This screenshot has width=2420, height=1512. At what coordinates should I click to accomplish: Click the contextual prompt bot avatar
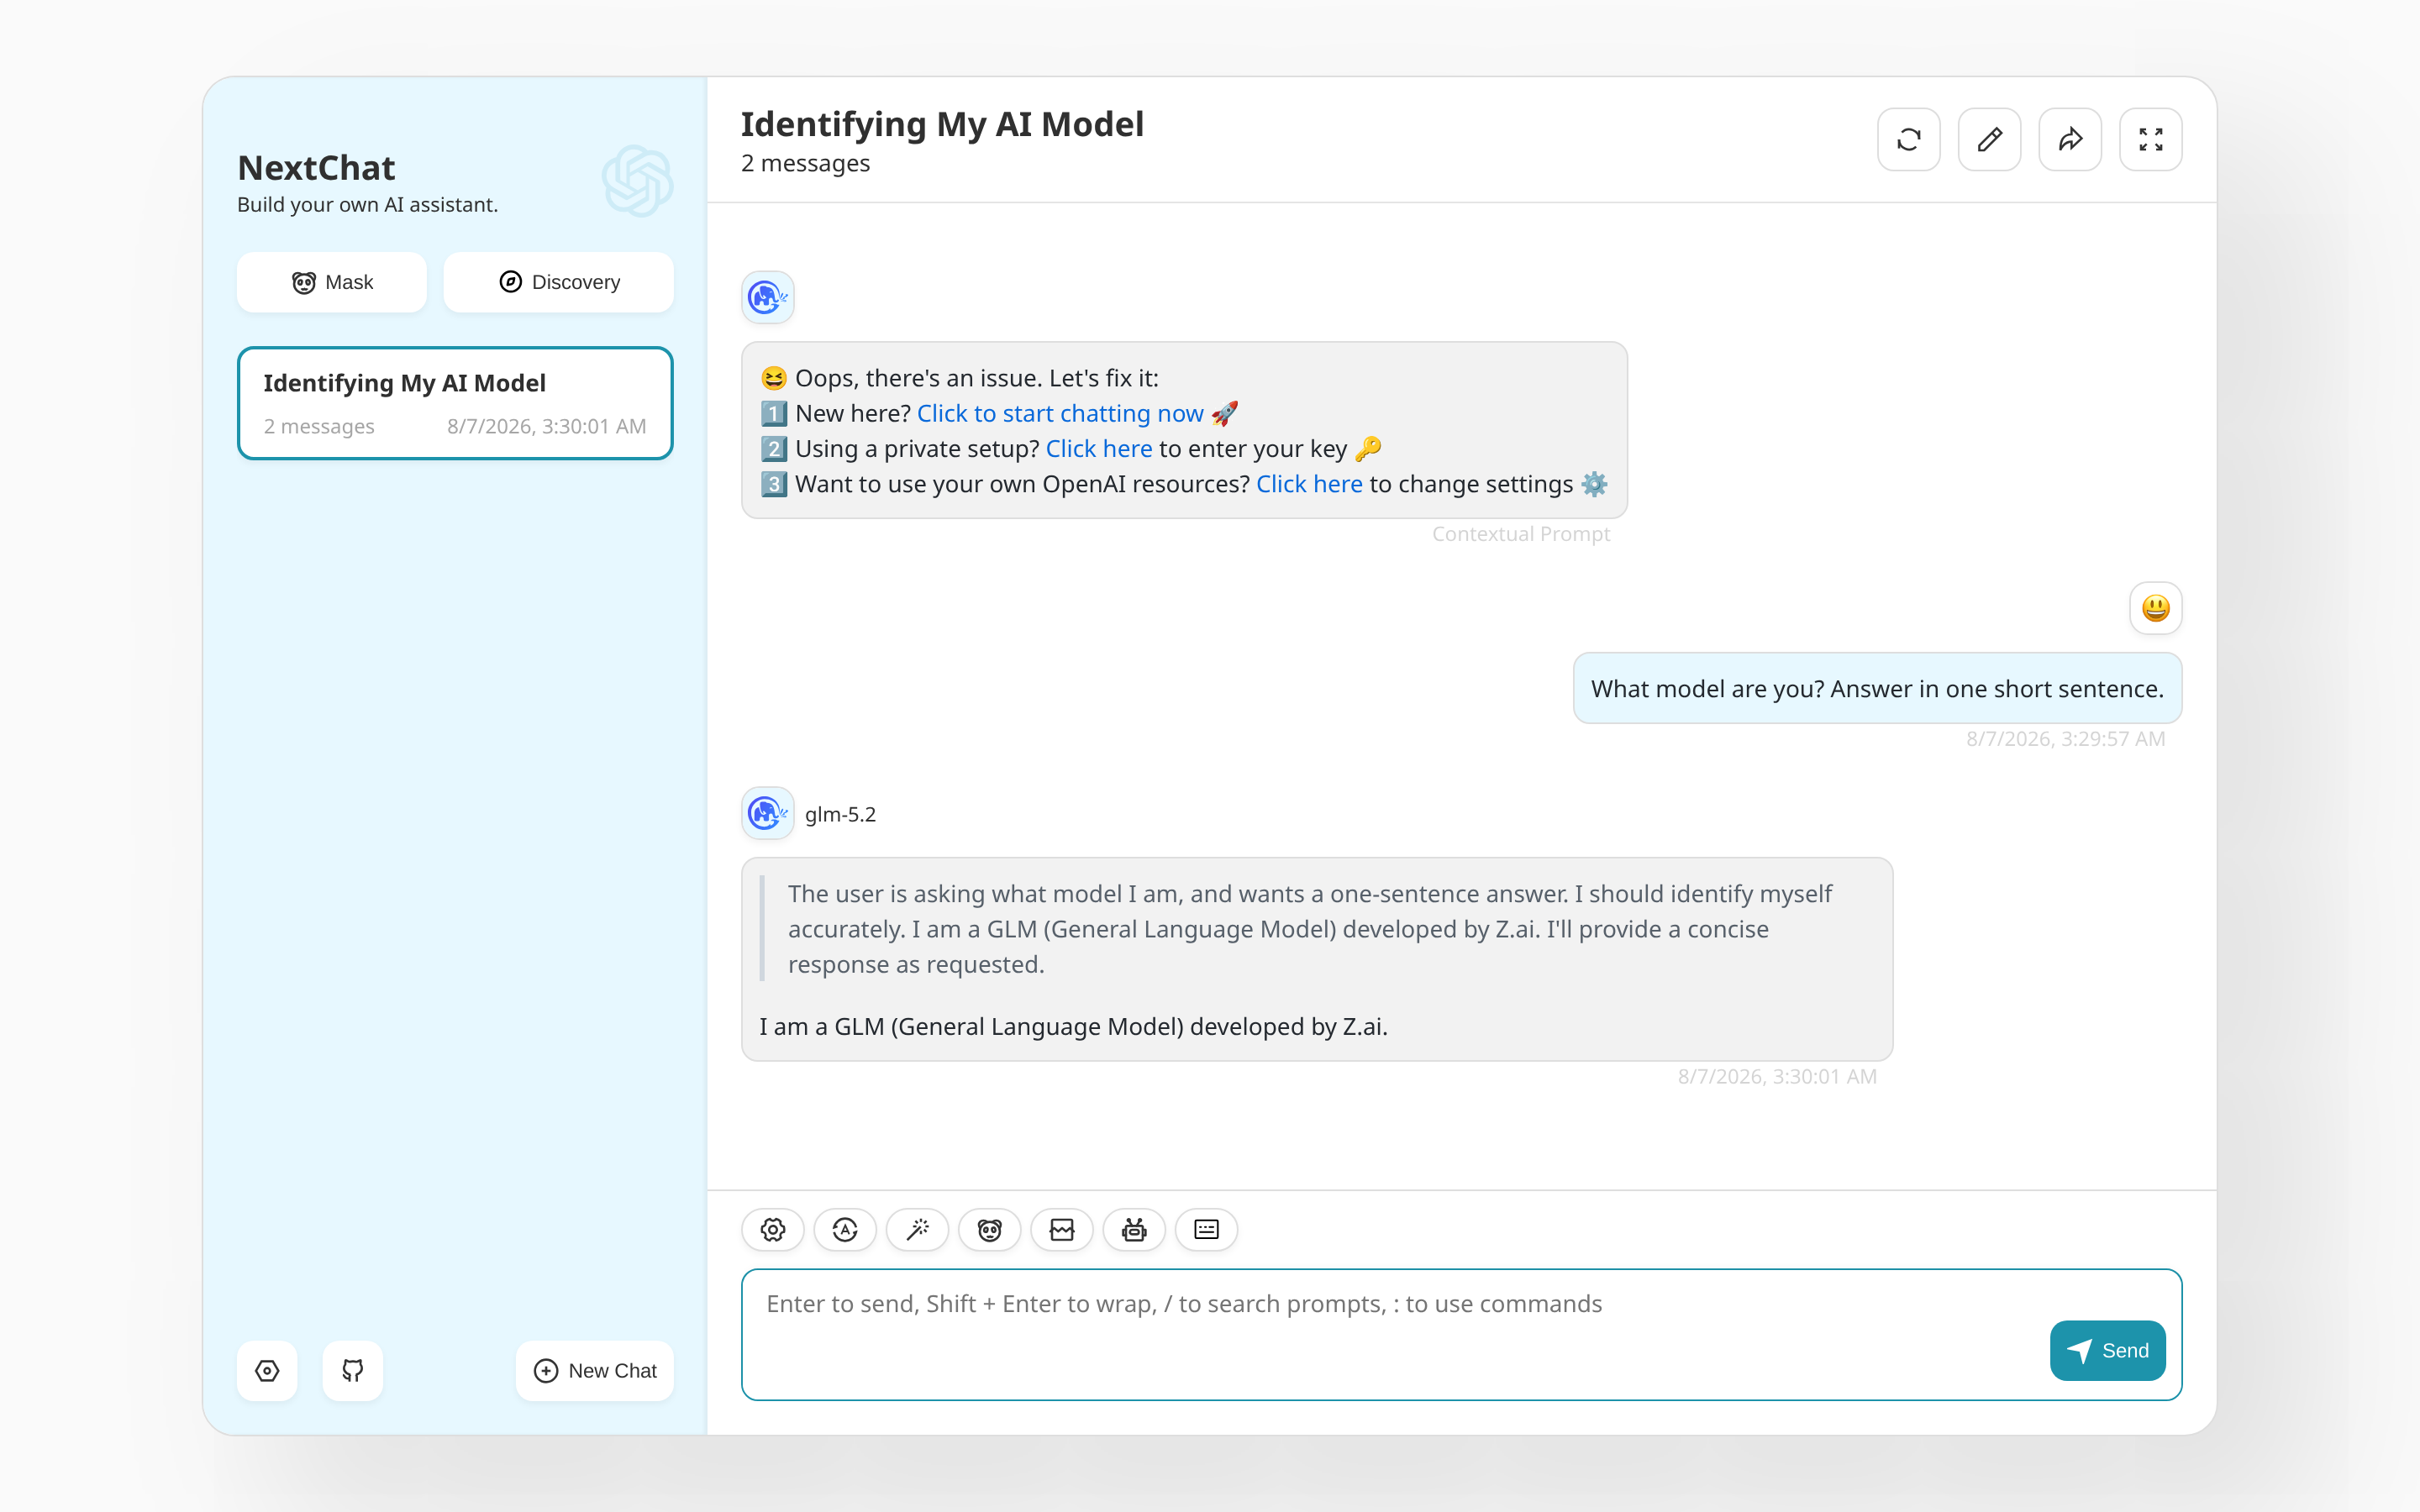tap(767, 297)
